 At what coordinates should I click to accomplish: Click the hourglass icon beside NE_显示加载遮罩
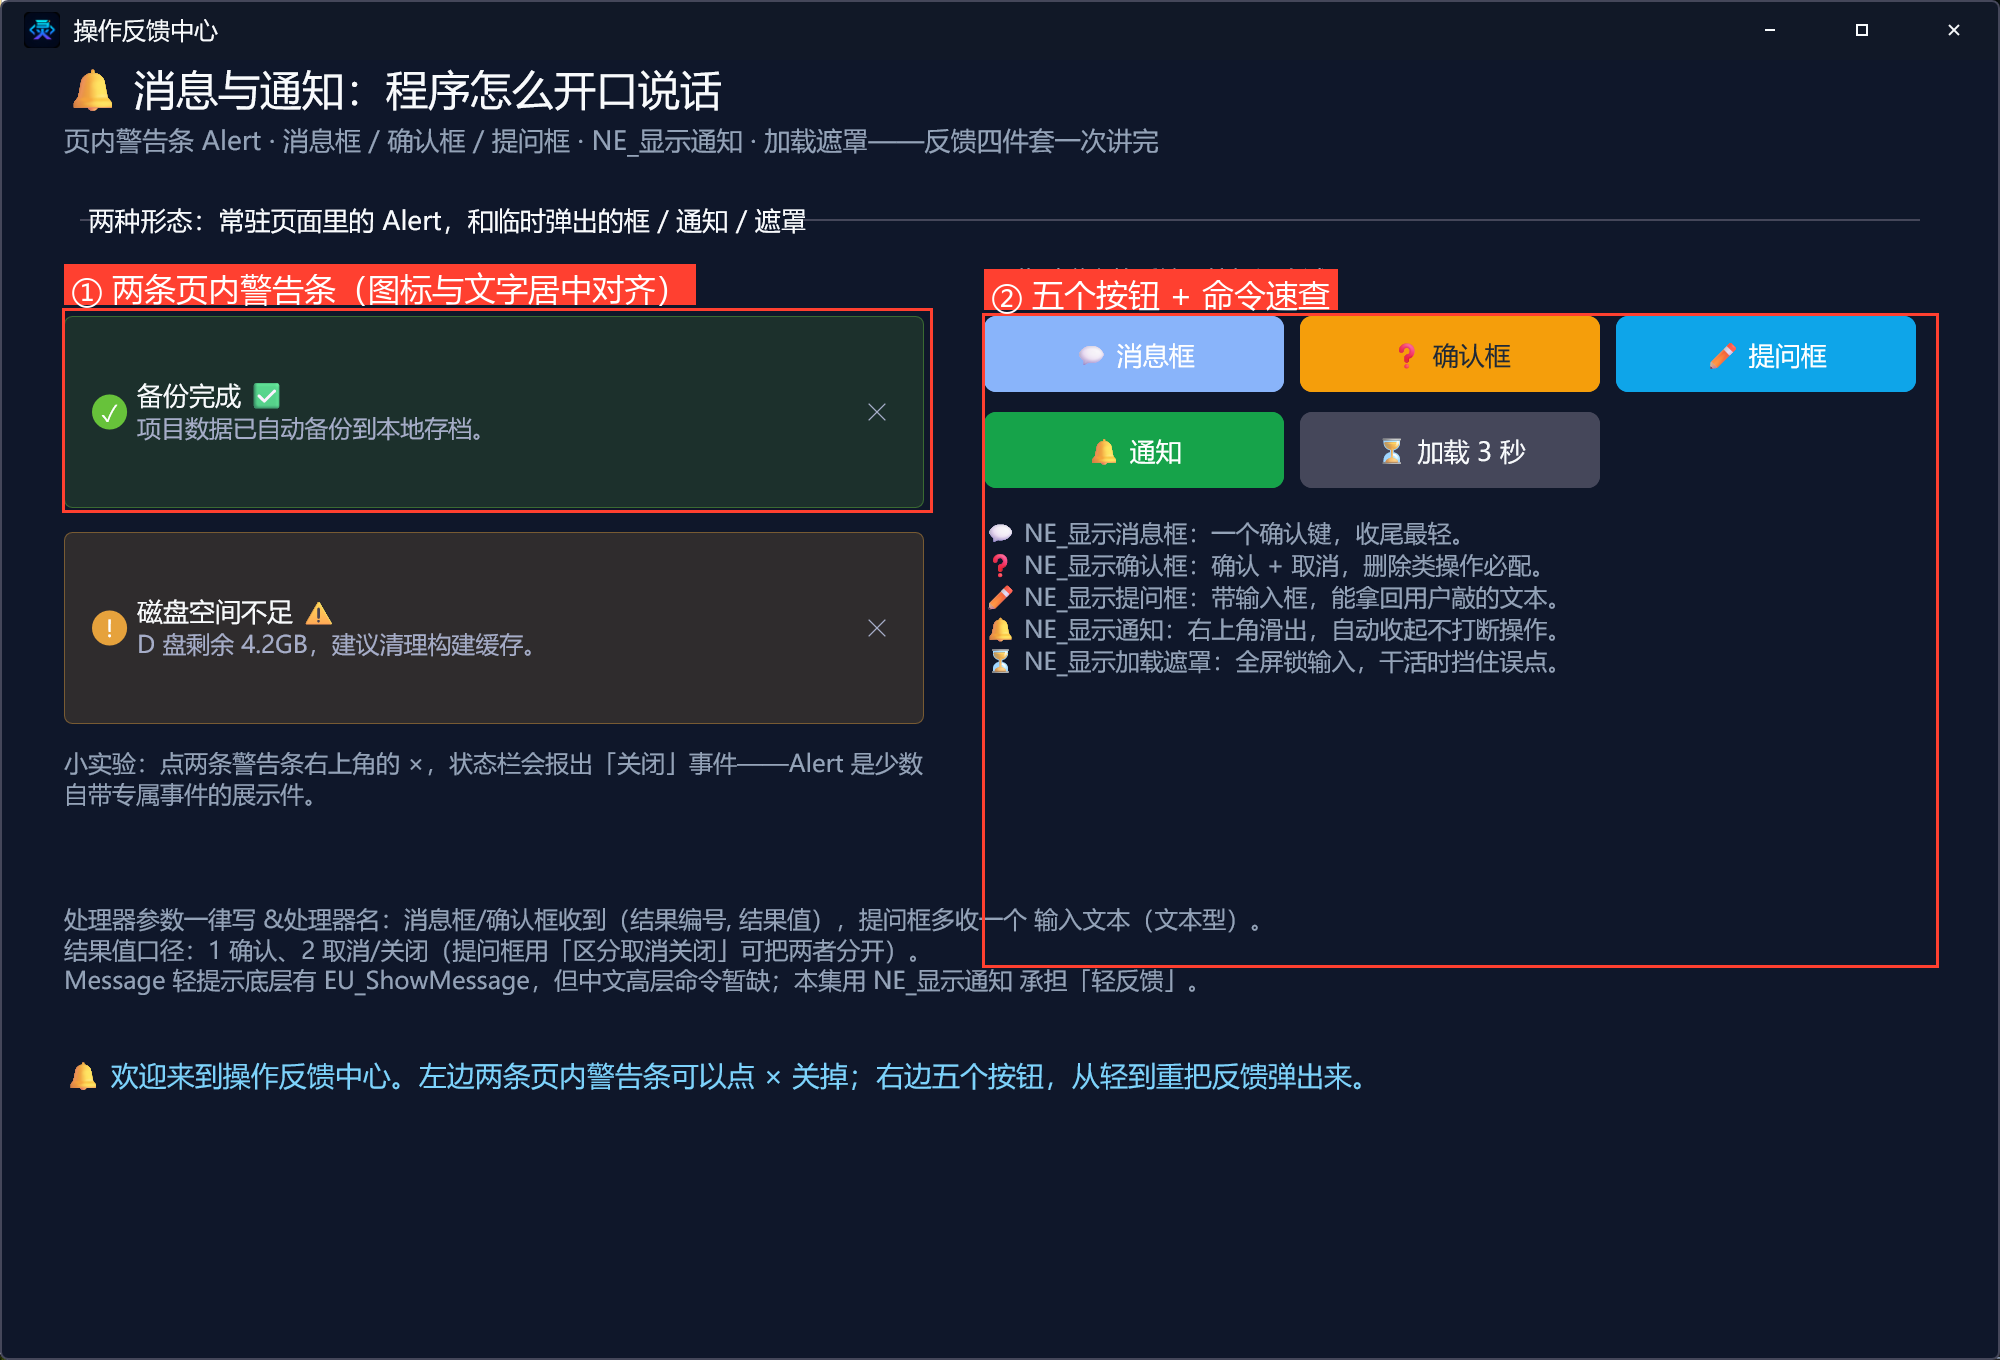(x=1000, y=662)
